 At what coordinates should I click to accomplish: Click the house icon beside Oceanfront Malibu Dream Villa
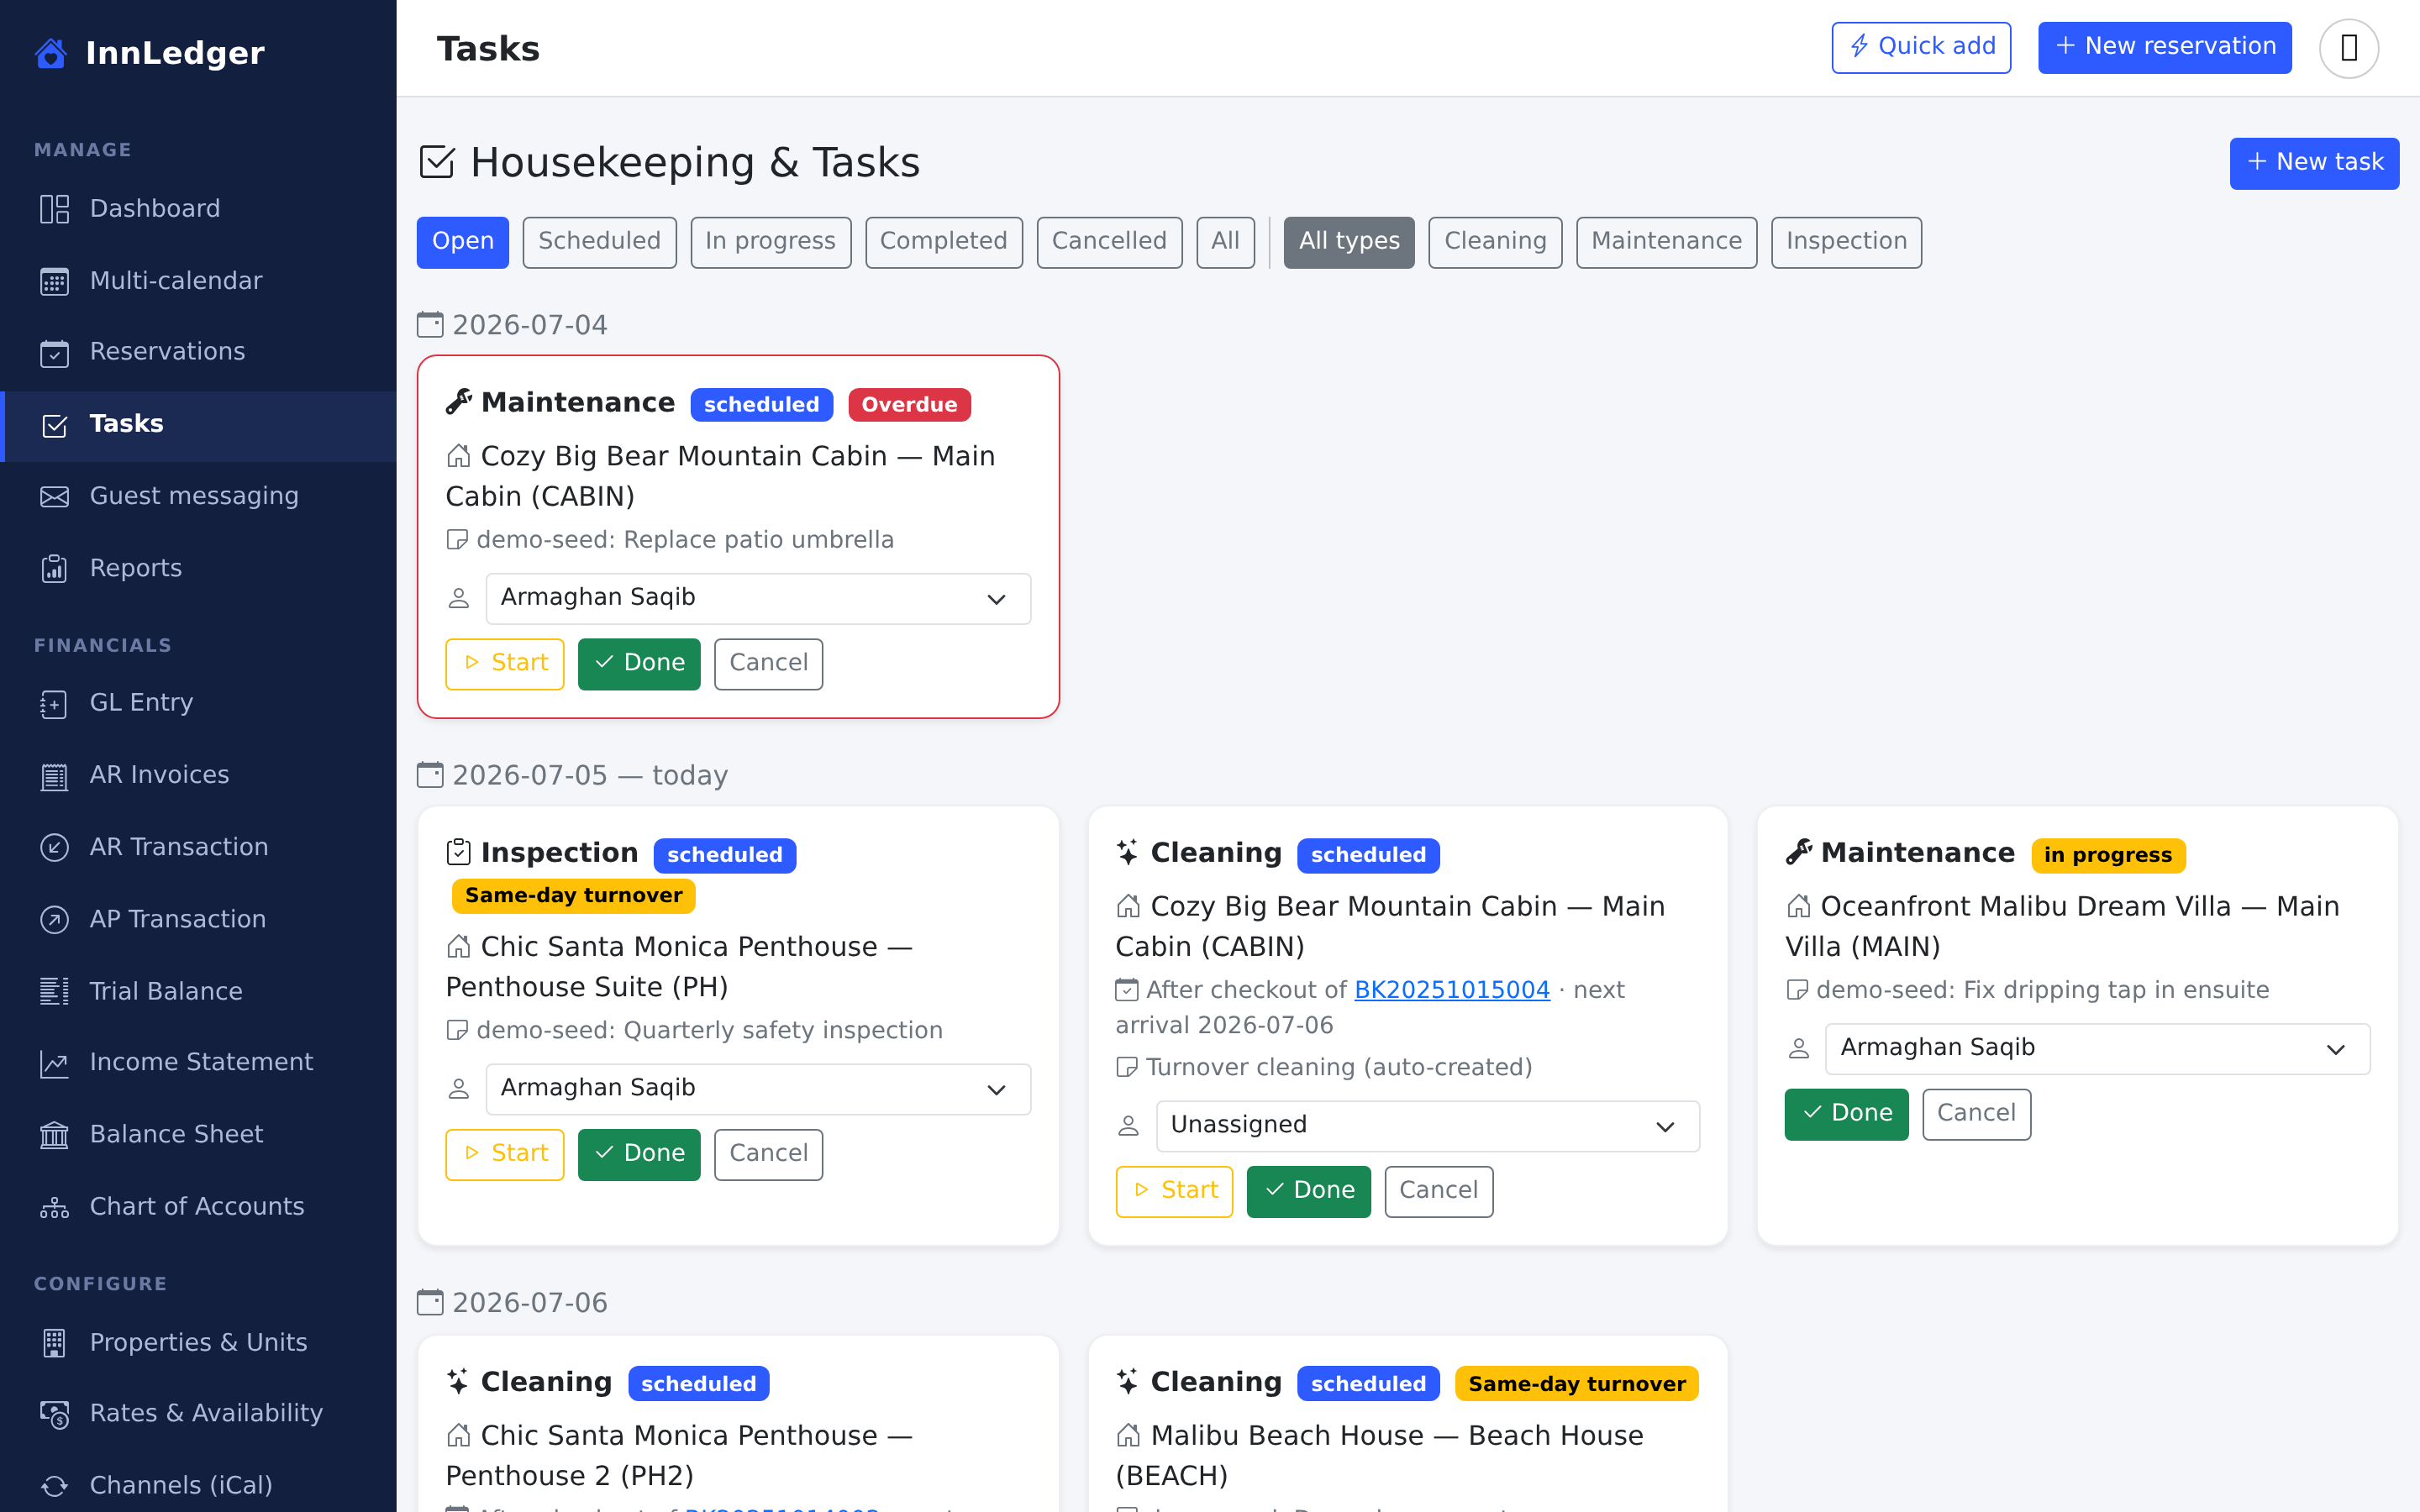click(x=1799, y=906)
